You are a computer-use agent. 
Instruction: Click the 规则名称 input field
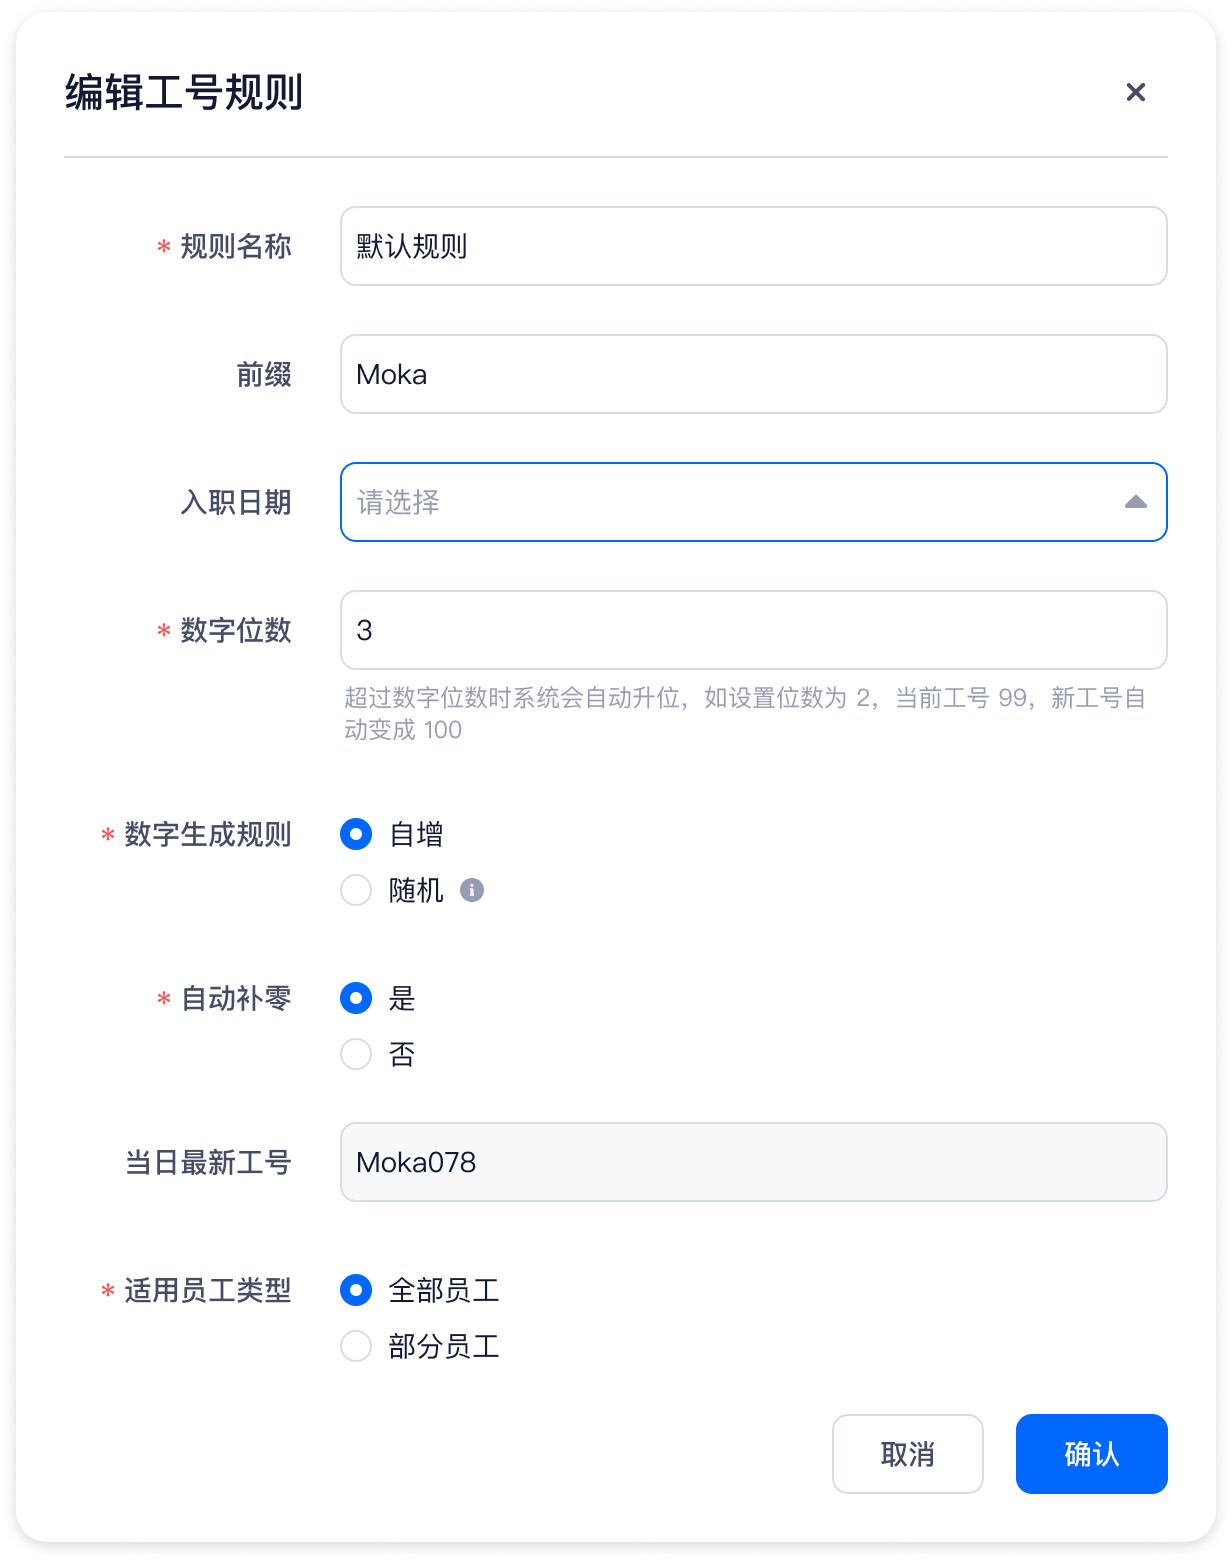(753, 246)
